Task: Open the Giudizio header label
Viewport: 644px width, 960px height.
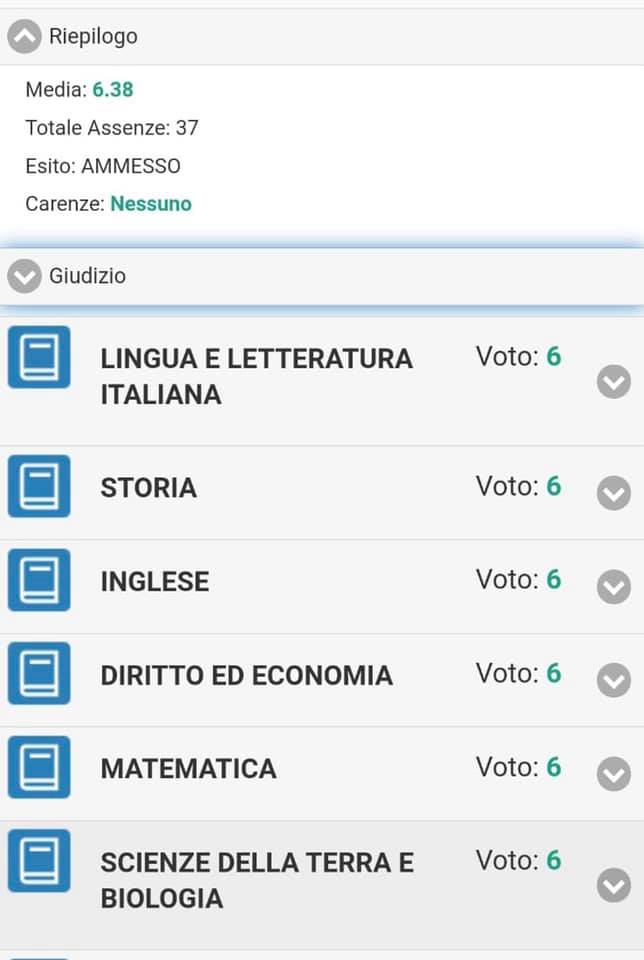Action: click(x=88, y=276)
